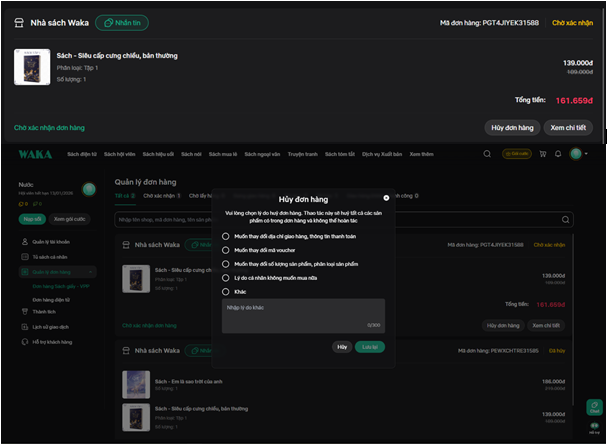Click the search magnifier icon in header

click(487, 154)
